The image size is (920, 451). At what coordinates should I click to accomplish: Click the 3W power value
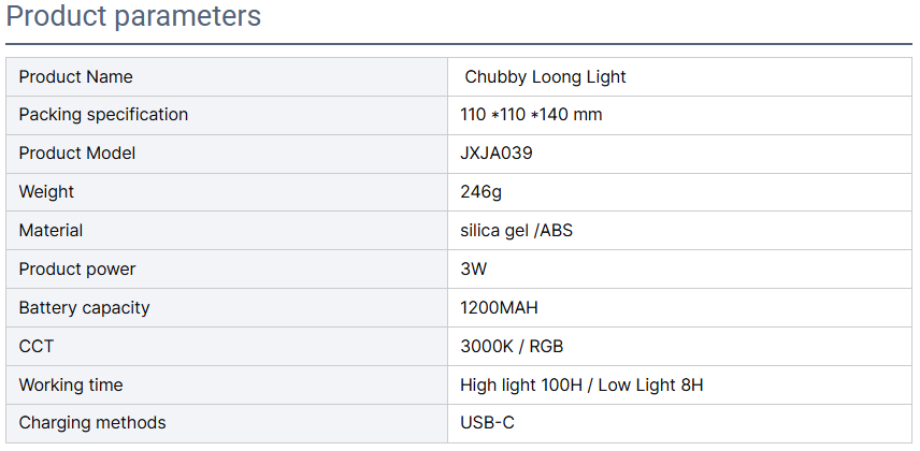[x=473, y=269]
